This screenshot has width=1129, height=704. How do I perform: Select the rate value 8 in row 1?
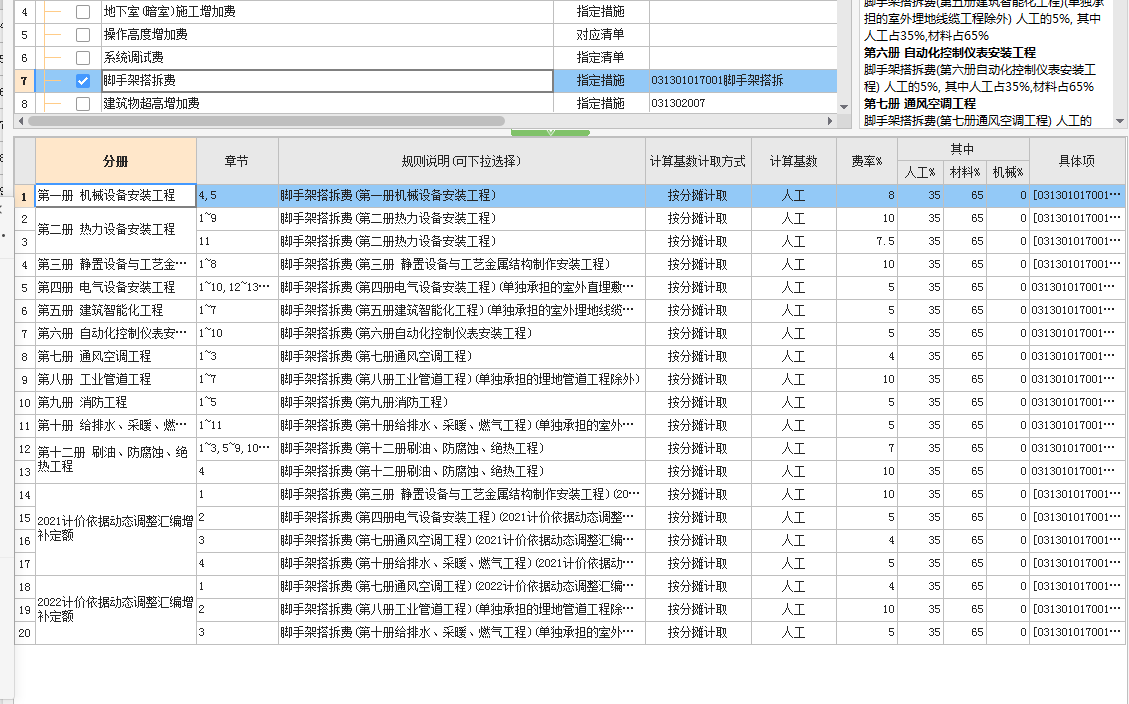pyautogui.click(x=866, y=196)
